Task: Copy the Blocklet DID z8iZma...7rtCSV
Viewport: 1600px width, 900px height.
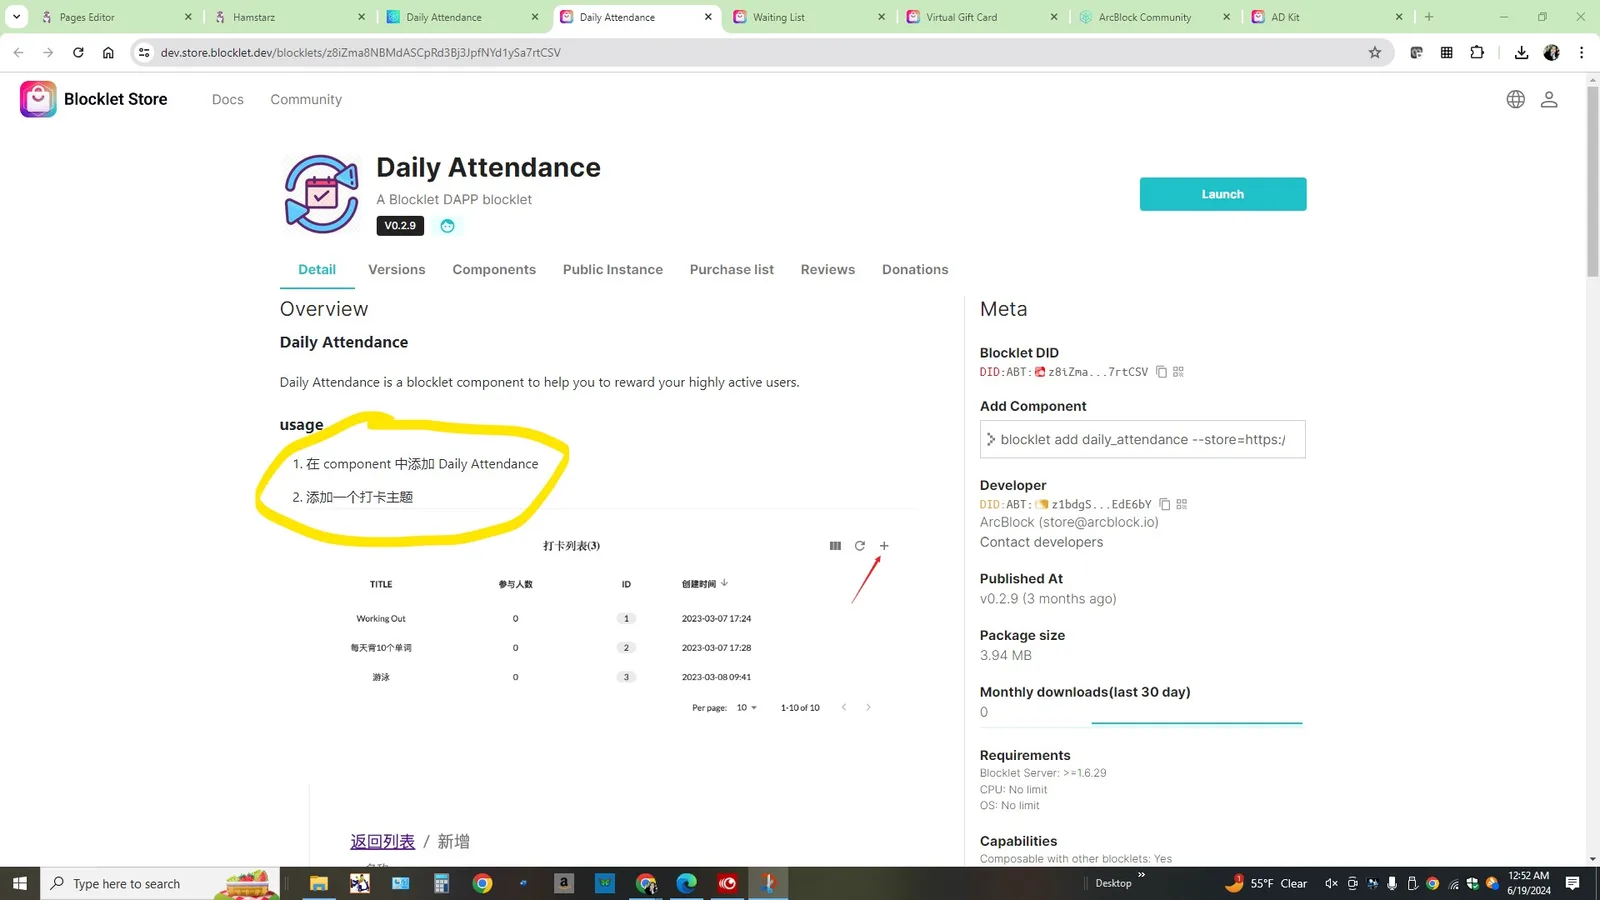Action: (1161, 372)
